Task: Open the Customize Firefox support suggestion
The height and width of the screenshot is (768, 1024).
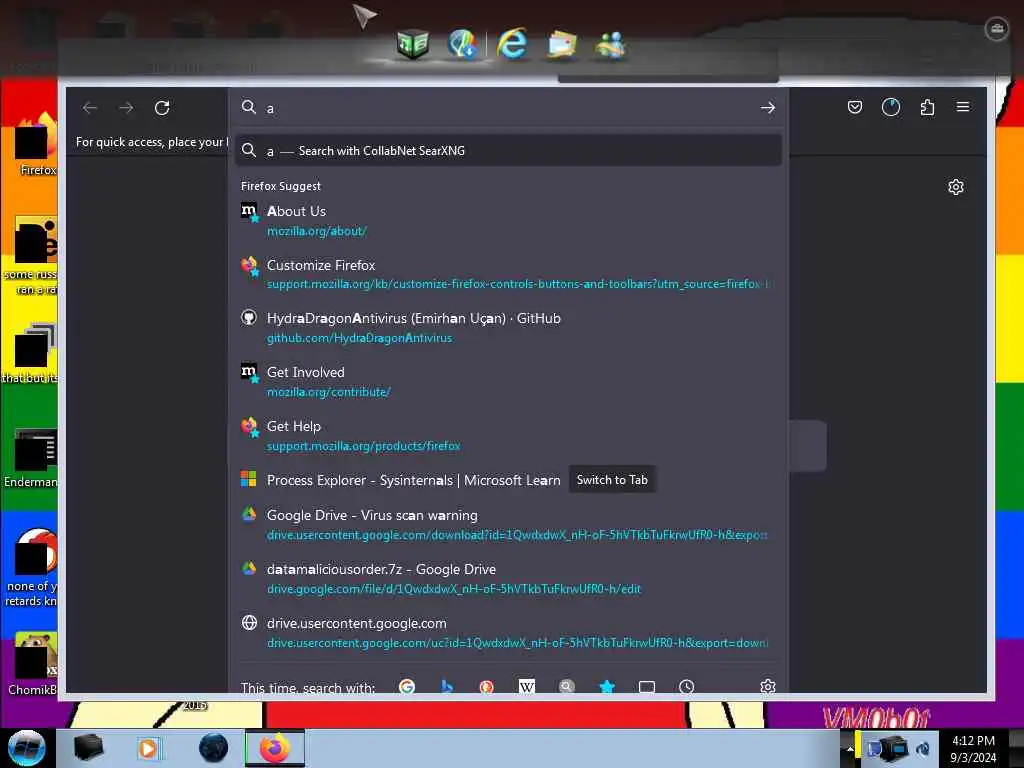Action: click(508, 274)
